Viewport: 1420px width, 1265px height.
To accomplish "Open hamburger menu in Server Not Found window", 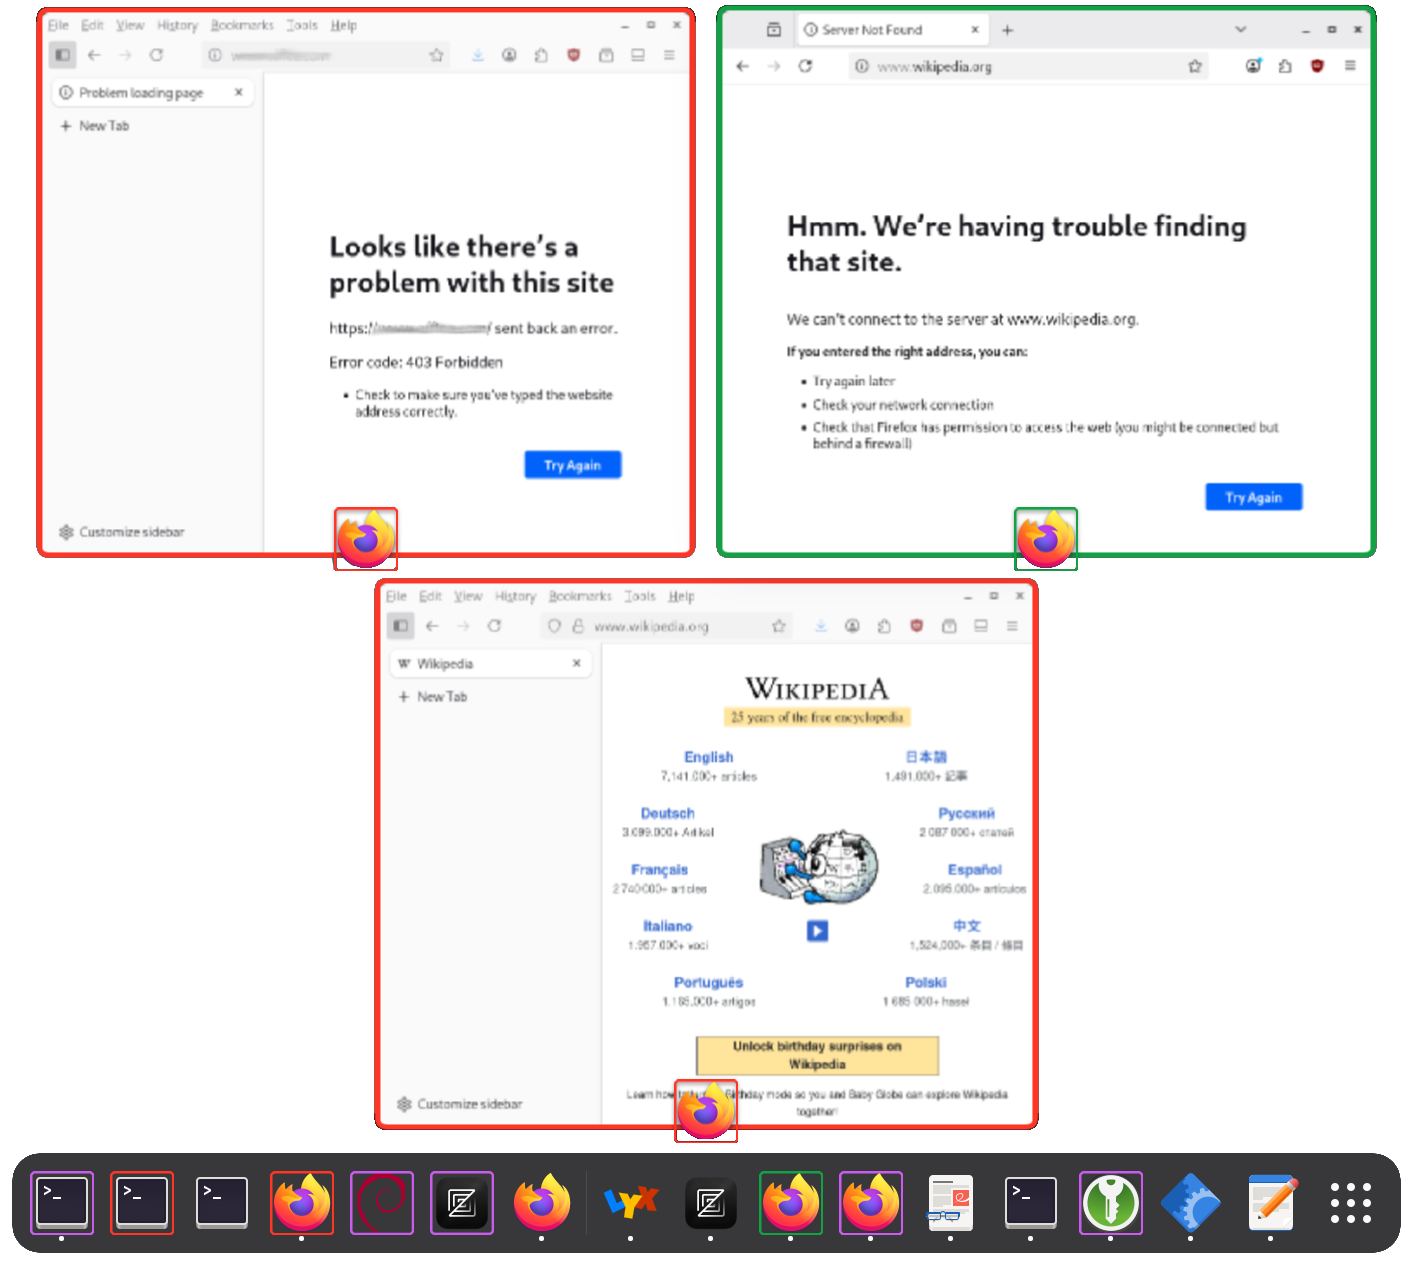I will coord(1350,66).
